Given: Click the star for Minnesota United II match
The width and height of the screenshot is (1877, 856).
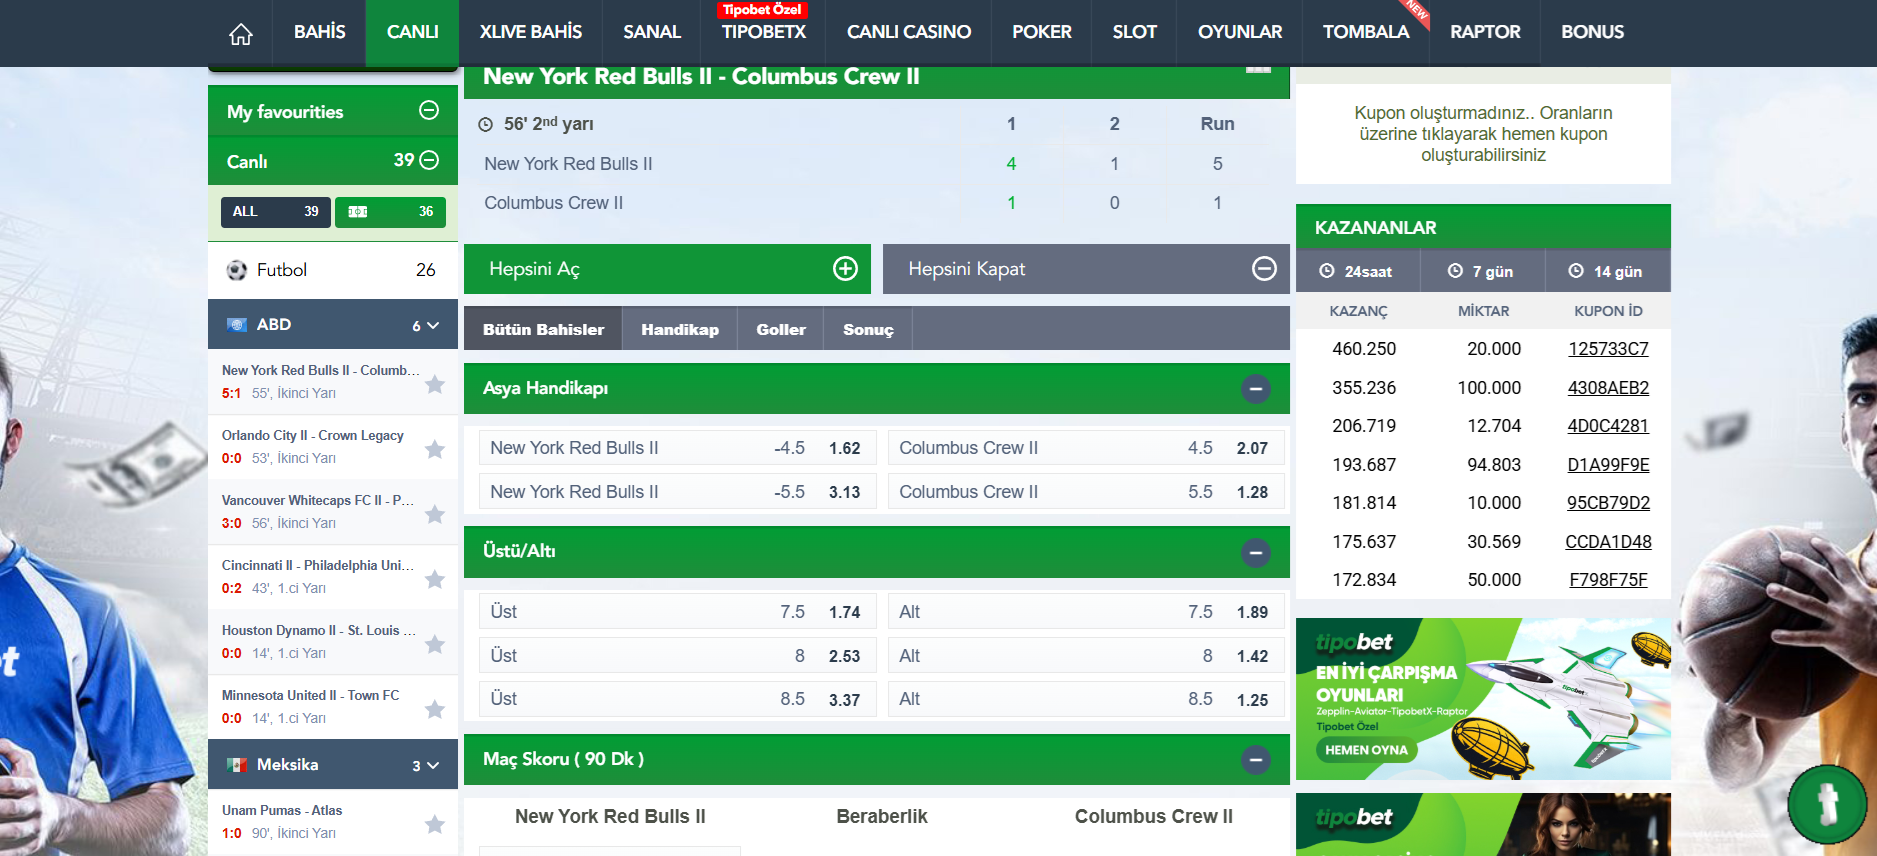Looking at the screenshot, I should (x=434, y=709).
